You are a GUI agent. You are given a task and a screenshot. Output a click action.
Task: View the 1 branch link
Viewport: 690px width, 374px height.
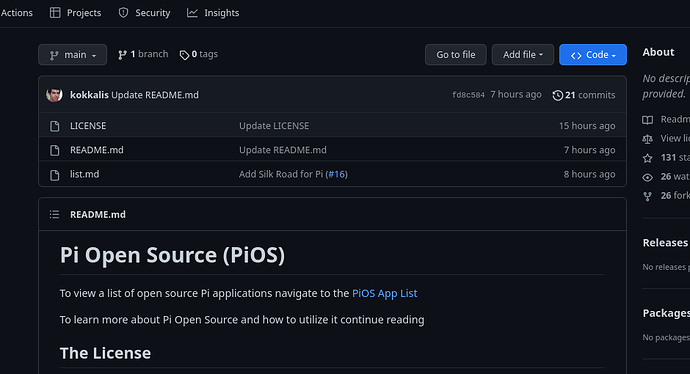143,54
